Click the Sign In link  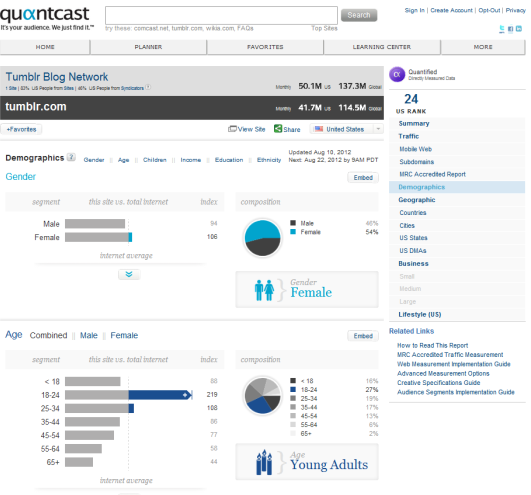pyautogui.click(x=415, y=10)
